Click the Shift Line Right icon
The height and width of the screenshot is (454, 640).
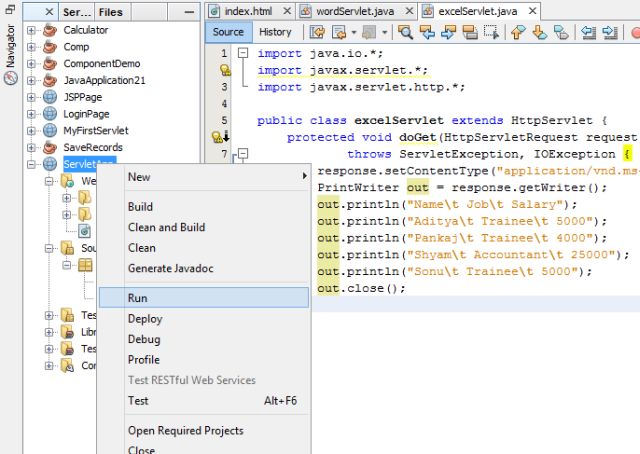click(x=611, y=32)
